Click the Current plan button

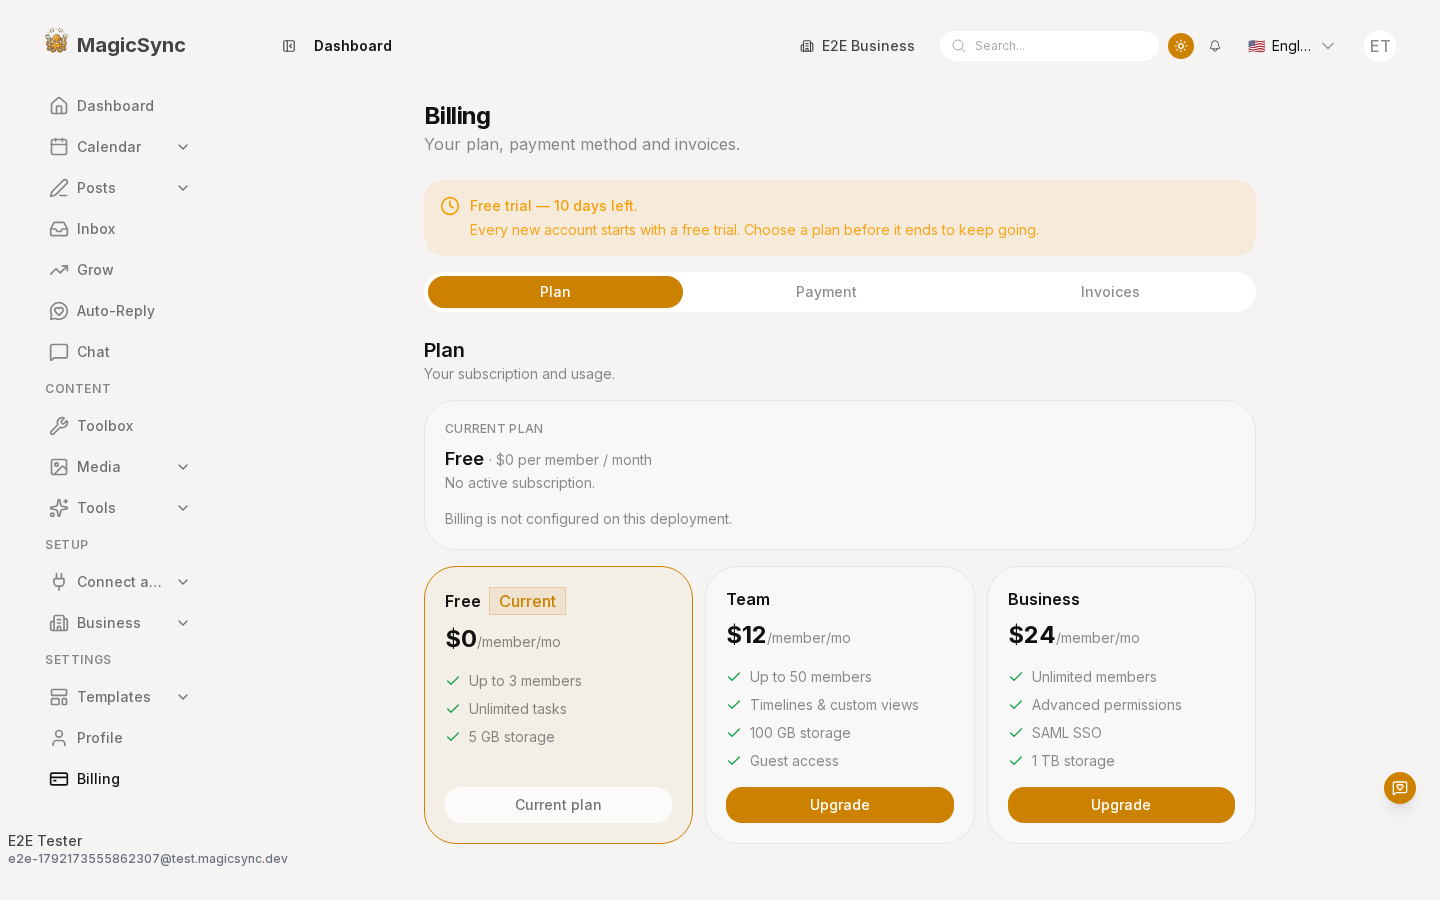(x=558, y=805)
